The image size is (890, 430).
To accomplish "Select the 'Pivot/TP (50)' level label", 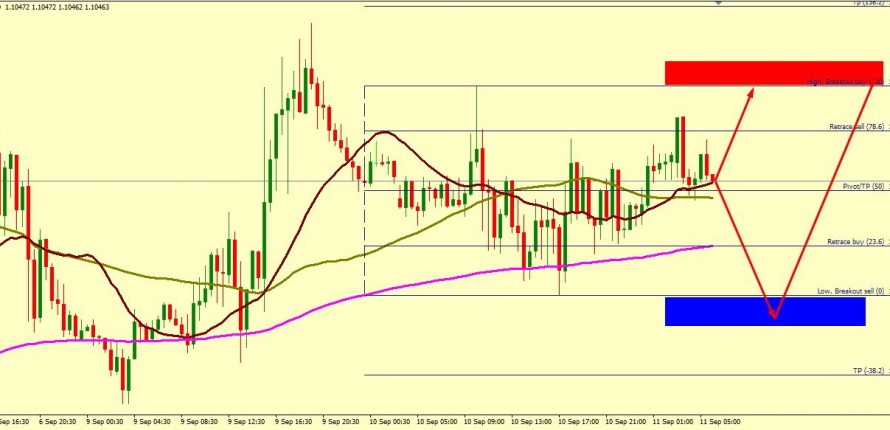I will click(863, 186).
